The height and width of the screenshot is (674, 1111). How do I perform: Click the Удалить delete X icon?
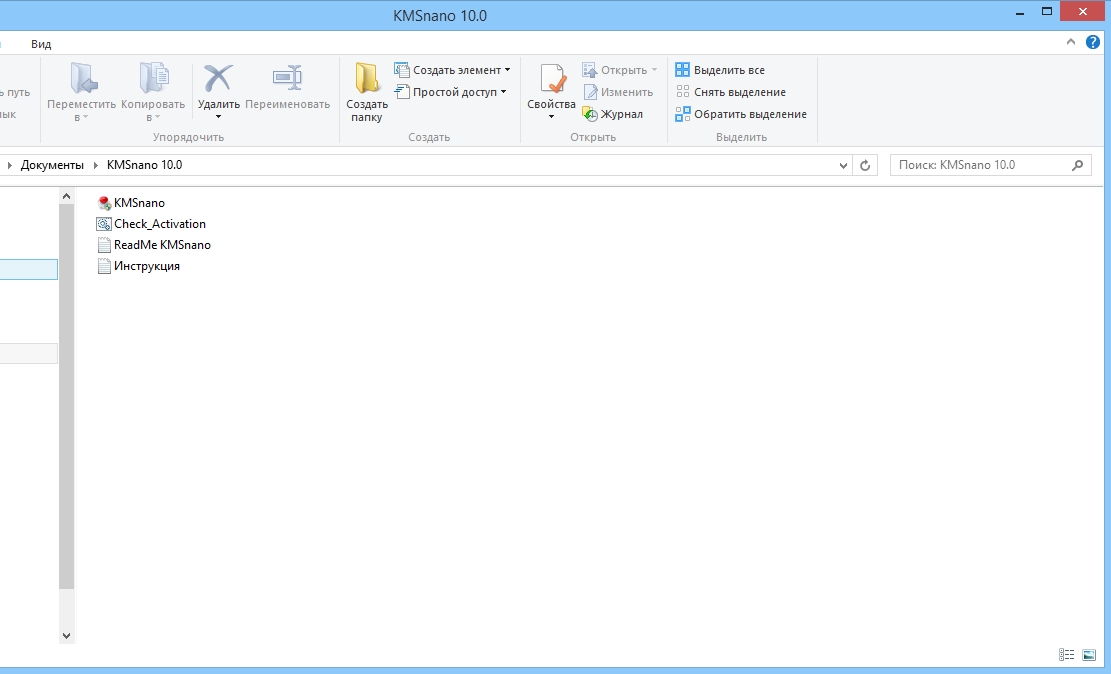[218, 78]
